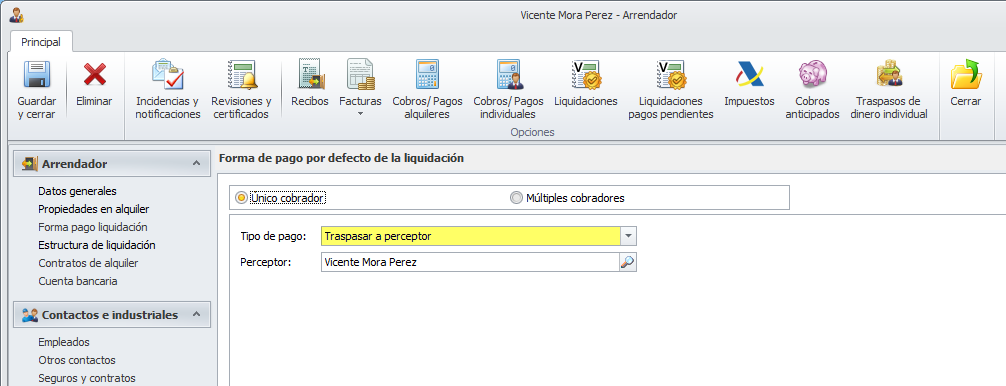This screenshot has height=386, width=1006.
Task: Click the Guardar y cerrar save icon
Action: [37, 74]
